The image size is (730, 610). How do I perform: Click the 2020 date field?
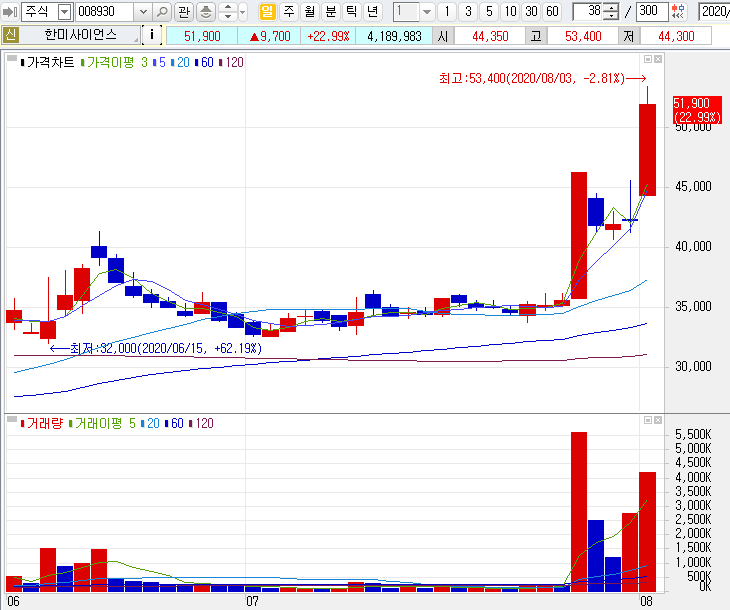pos(714,11)
